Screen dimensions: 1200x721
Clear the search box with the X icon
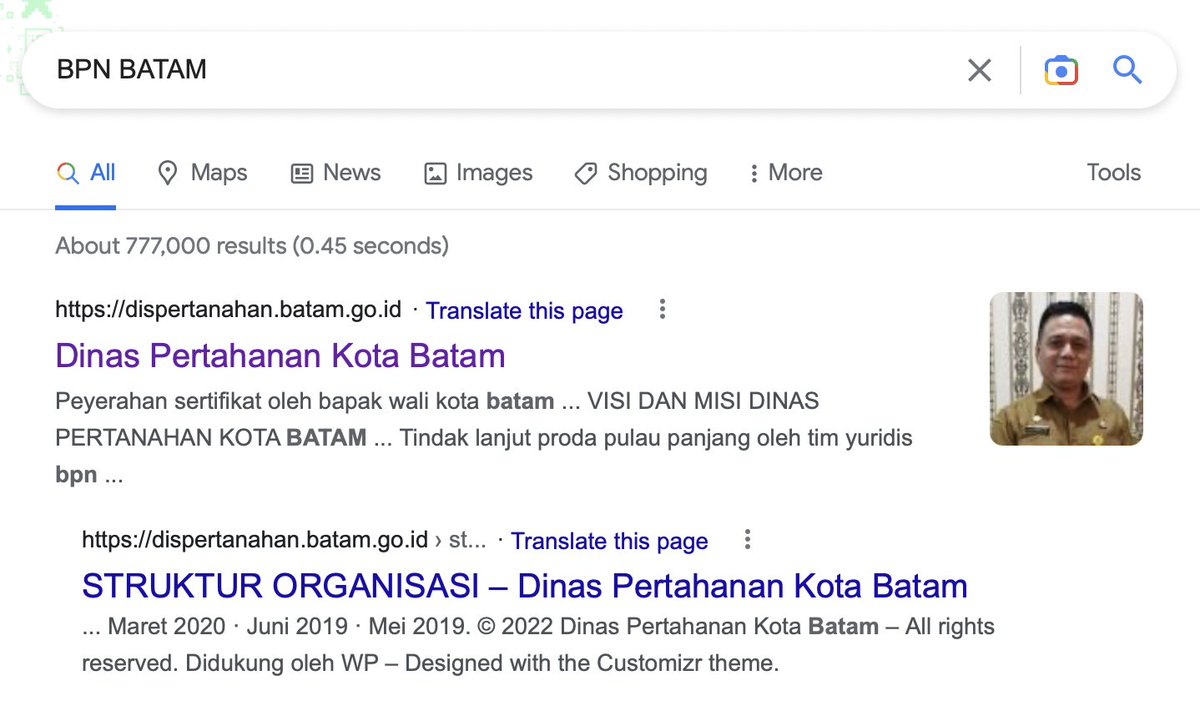pos(979,70)
